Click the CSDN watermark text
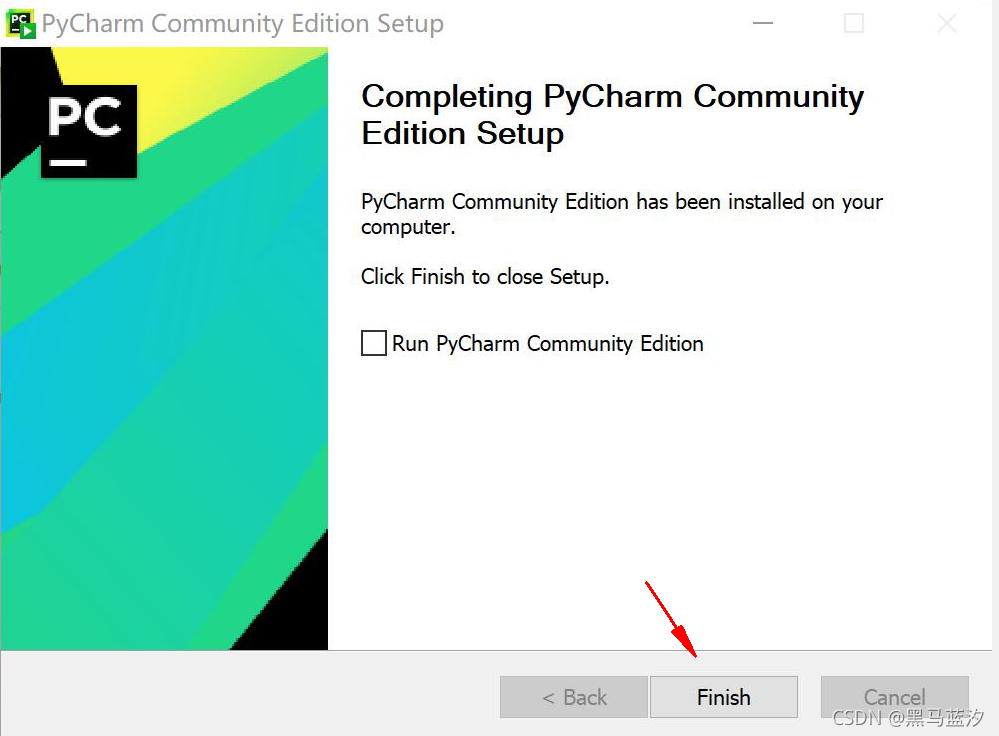Image resolution: width=999 pixels, height=736 pixels. coord(908,718)
